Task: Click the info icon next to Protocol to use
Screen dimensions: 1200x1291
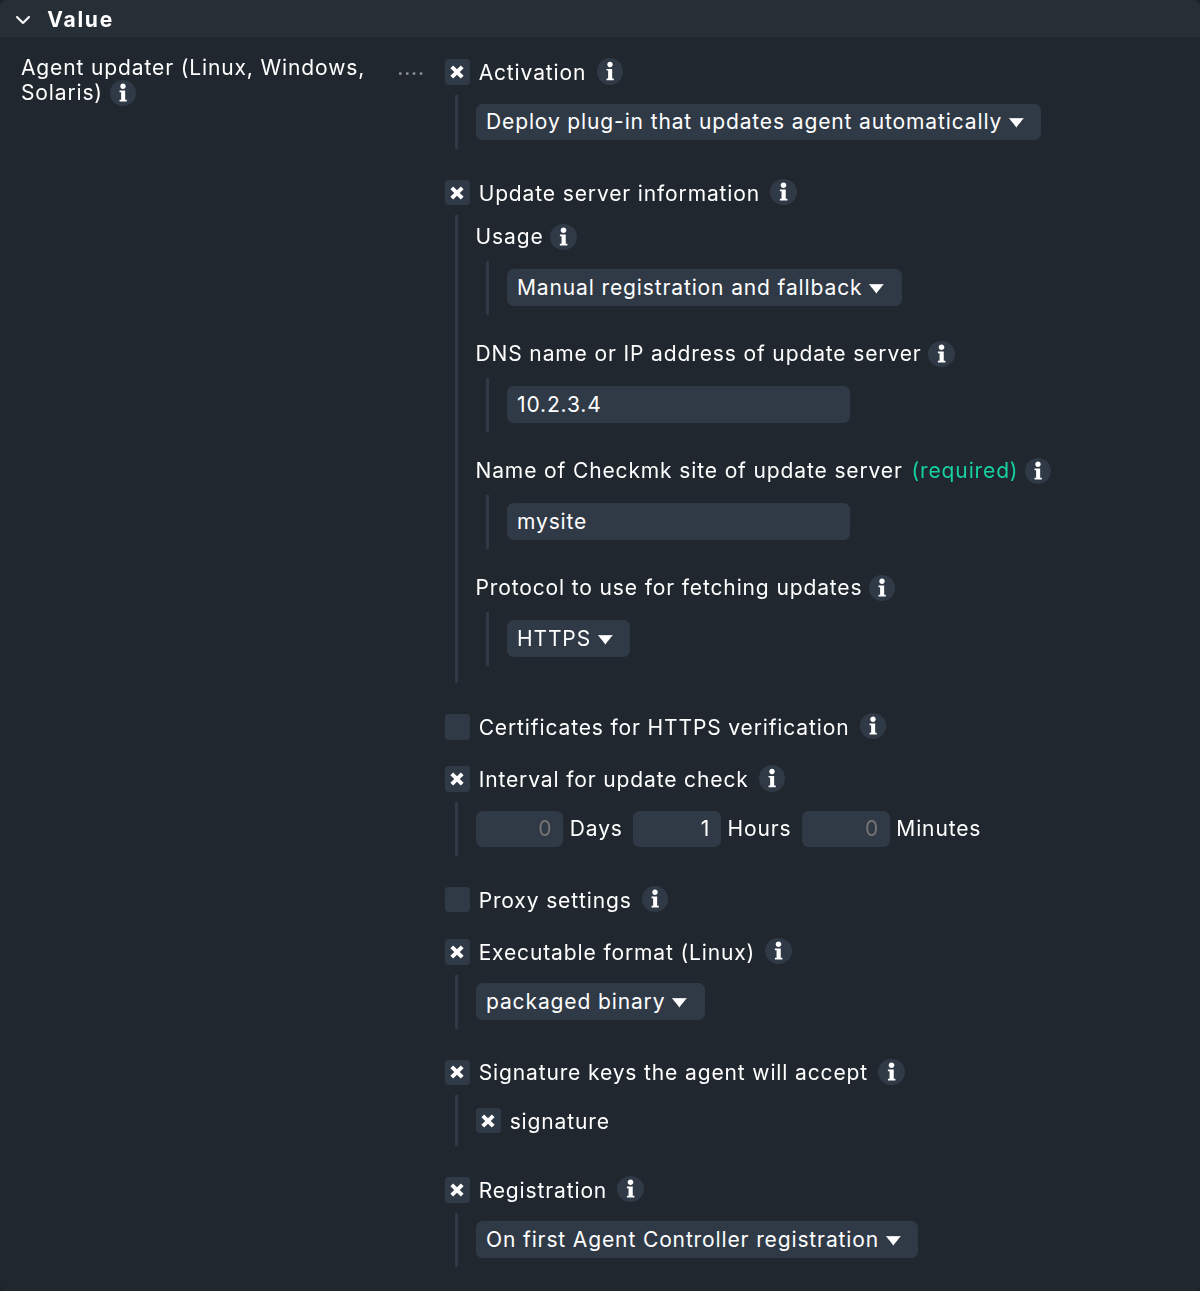Action: (x=881, y=588)
